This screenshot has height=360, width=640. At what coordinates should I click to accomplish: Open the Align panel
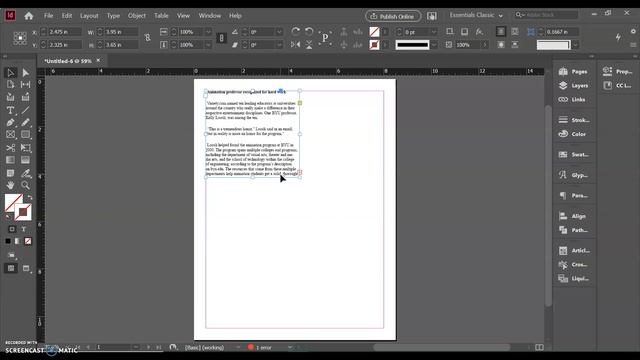pyautogui.click(x=573, y=216)
